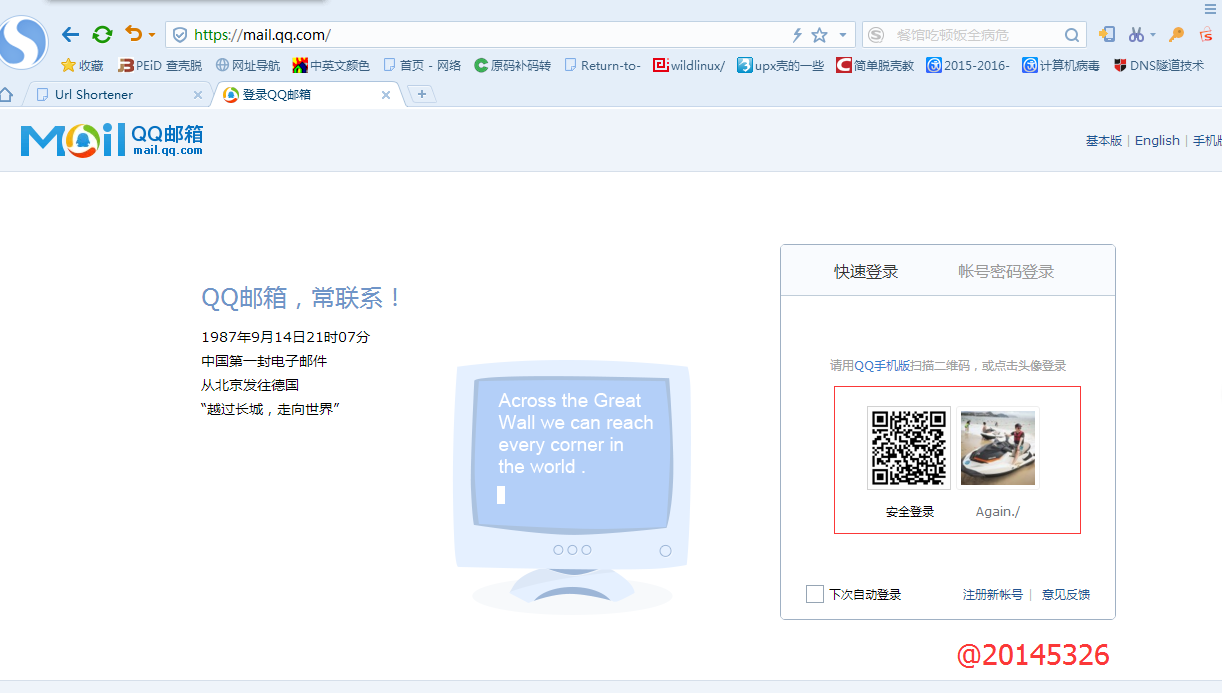Click the lightning speed-mode icon in the address bar
This screenshot has width=1222, height=693.
click(797, 35)
